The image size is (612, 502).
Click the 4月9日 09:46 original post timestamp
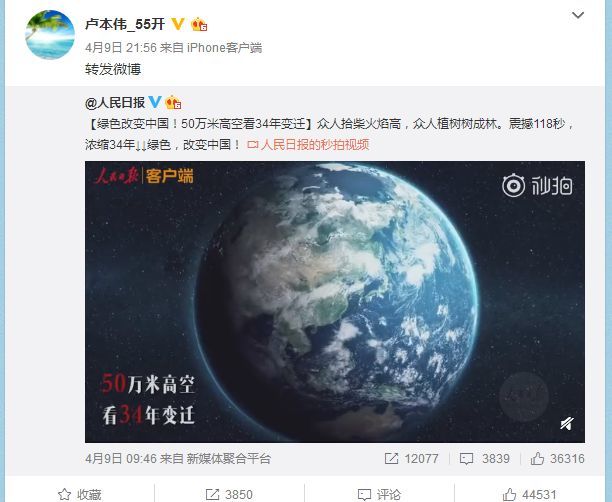121,458
